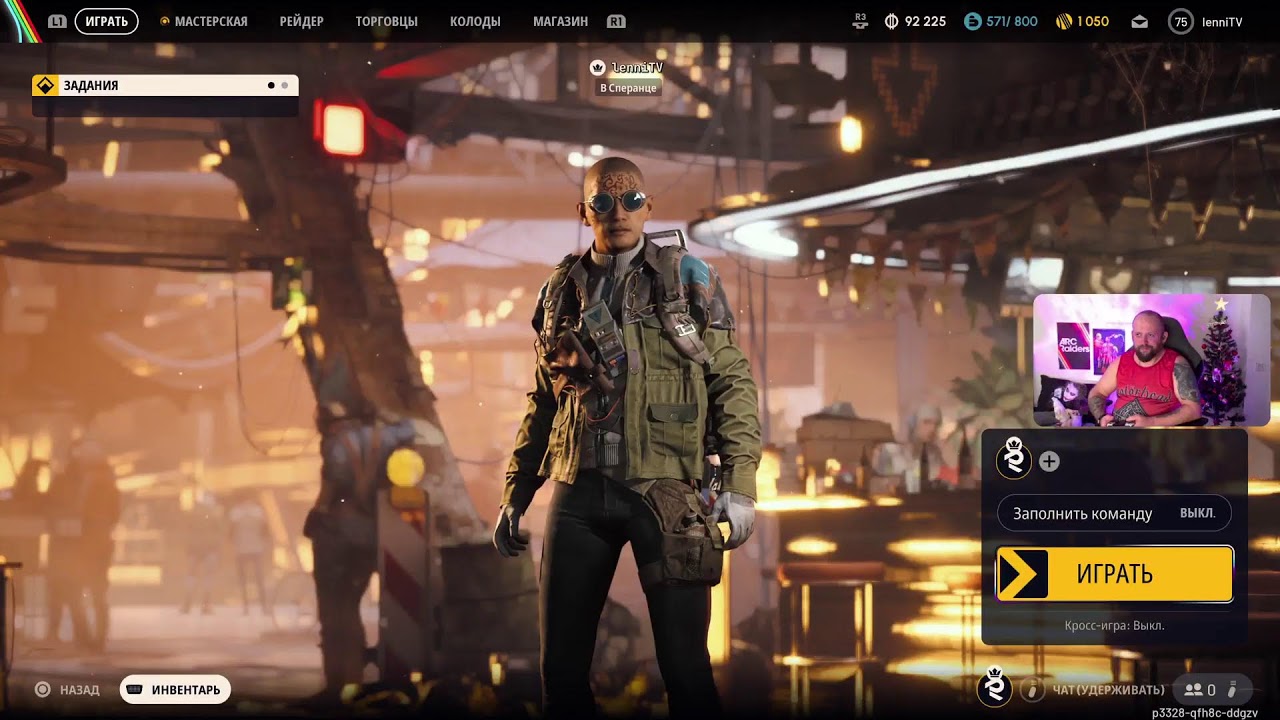Open the ЗАДАНИЯ quests panel header
1280x720 pixels.
tap(165, 86)
